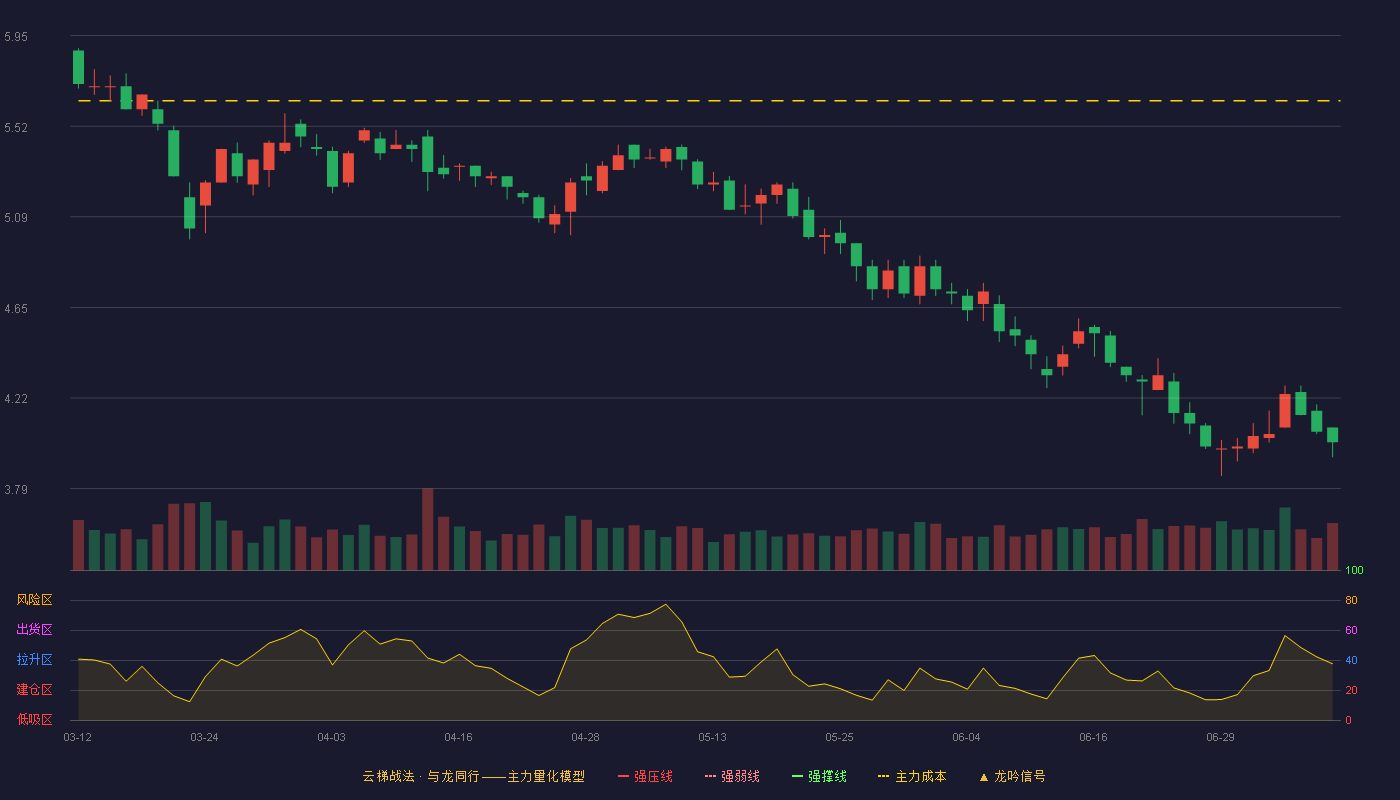This screenshot has width=1400, height=800.
Task: Click the chart title 云梯战法 · 与龙同行
Action: click(x=421, y=776)
